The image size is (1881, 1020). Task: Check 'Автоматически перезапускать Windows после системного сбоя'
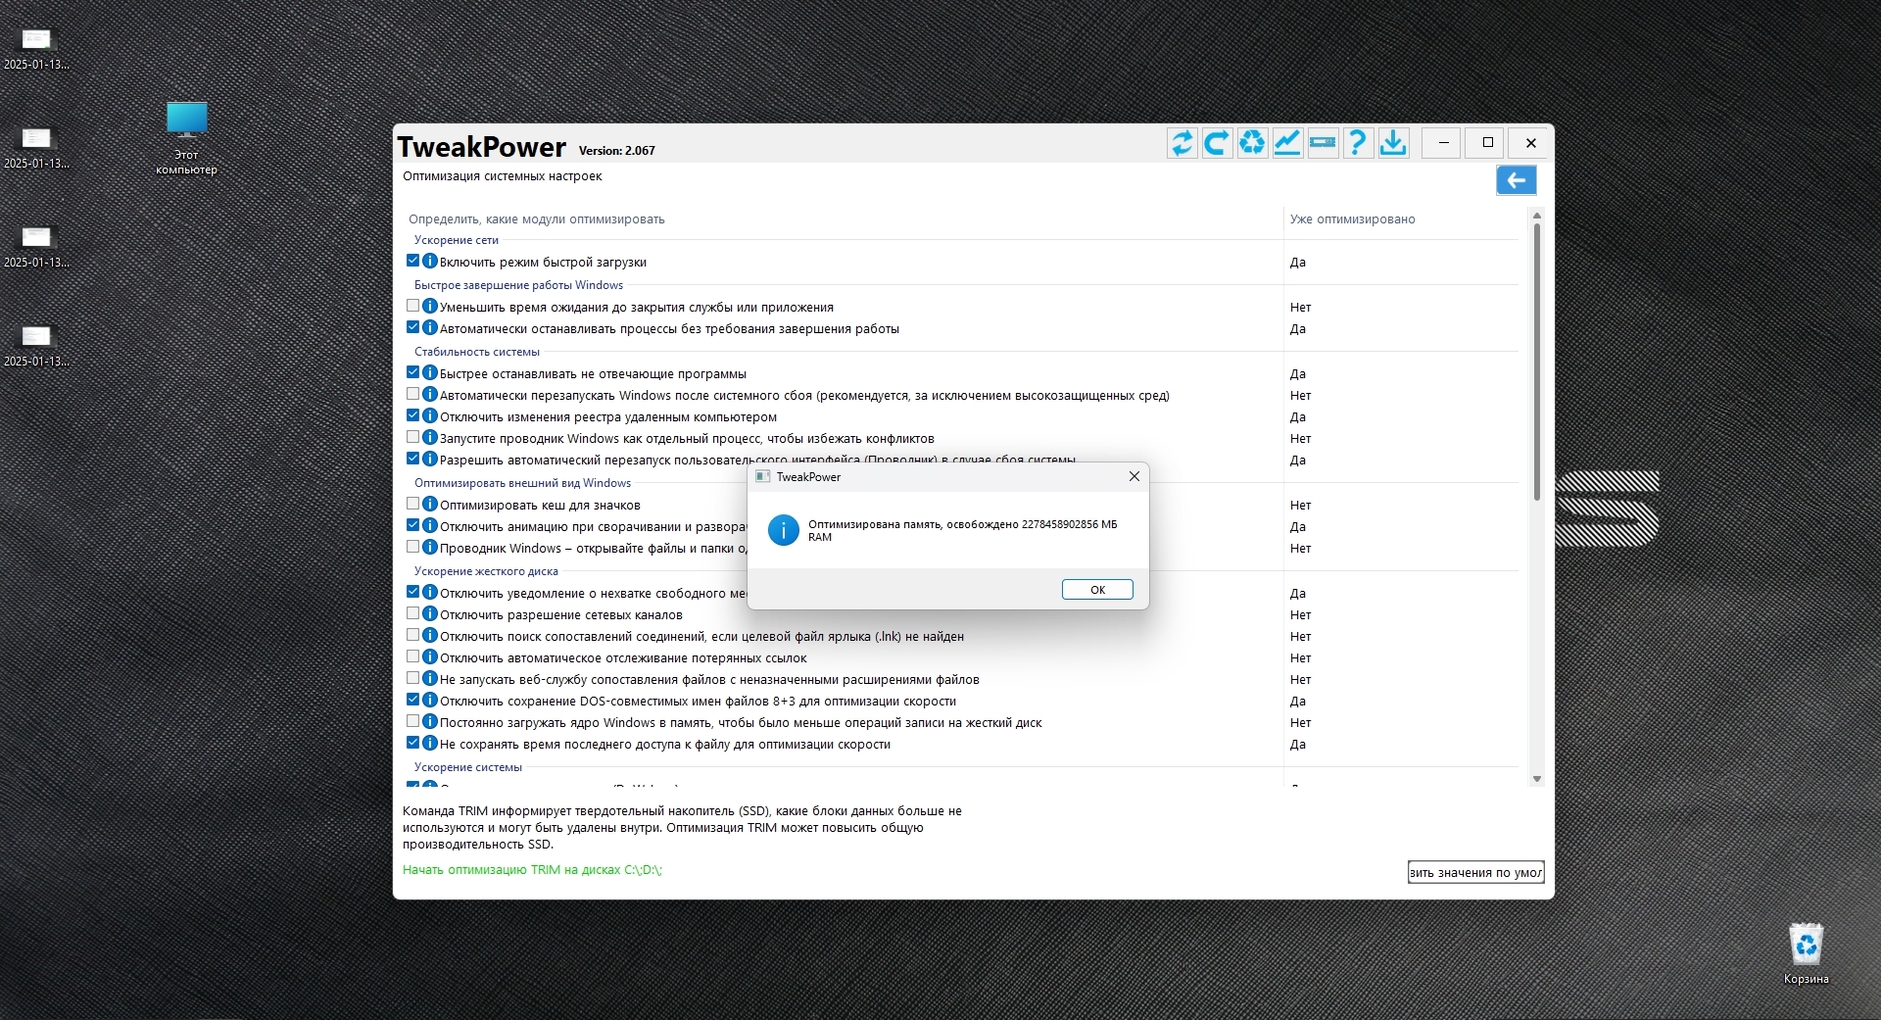pyautogui.click(x=413, y=395)
